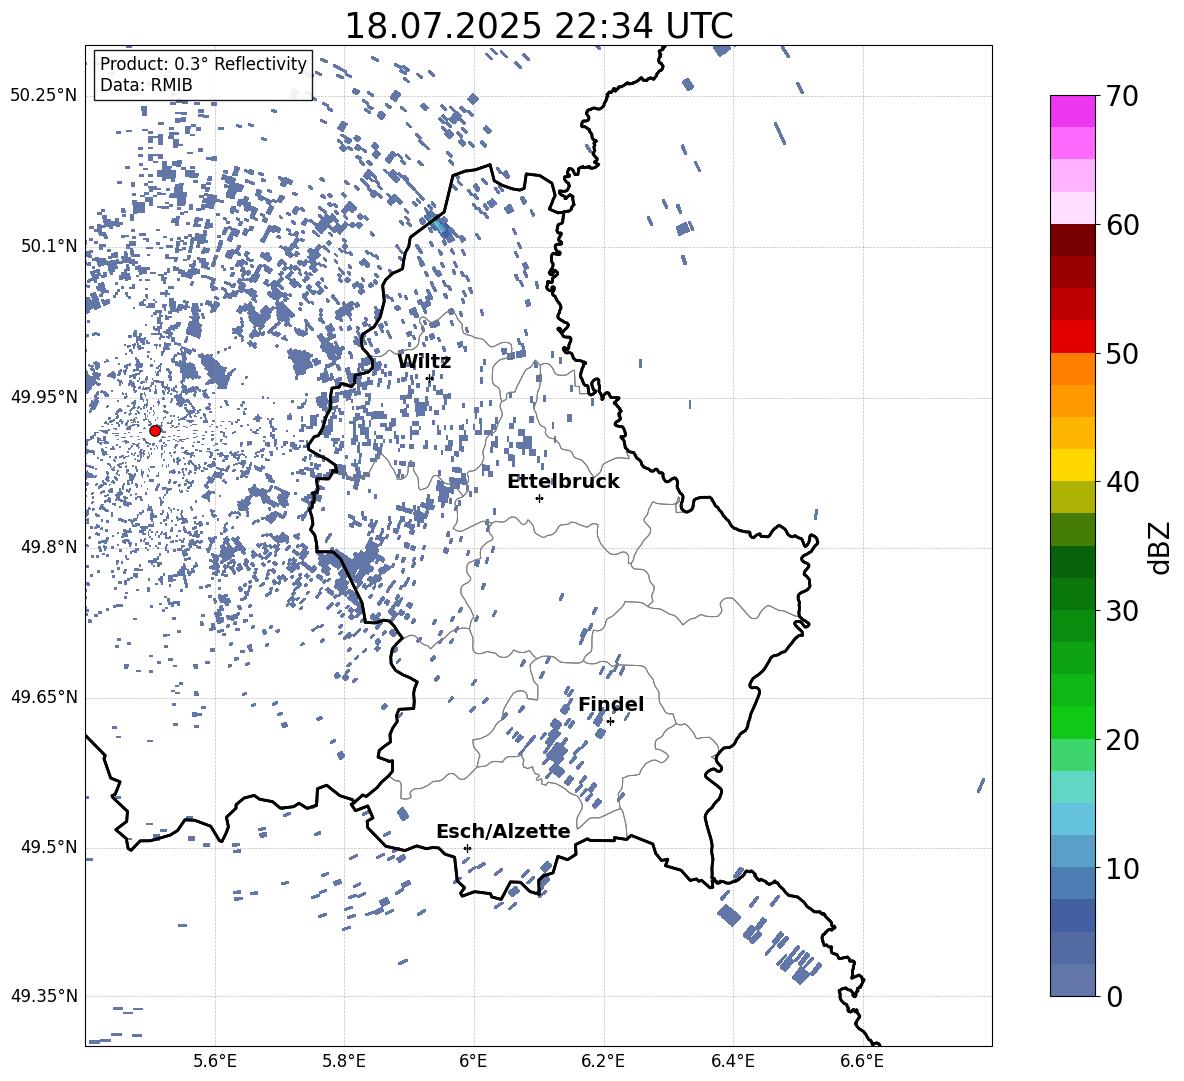
Task: Click the 5.6°E longitude tick label
Action: [x=215, y=1061]
